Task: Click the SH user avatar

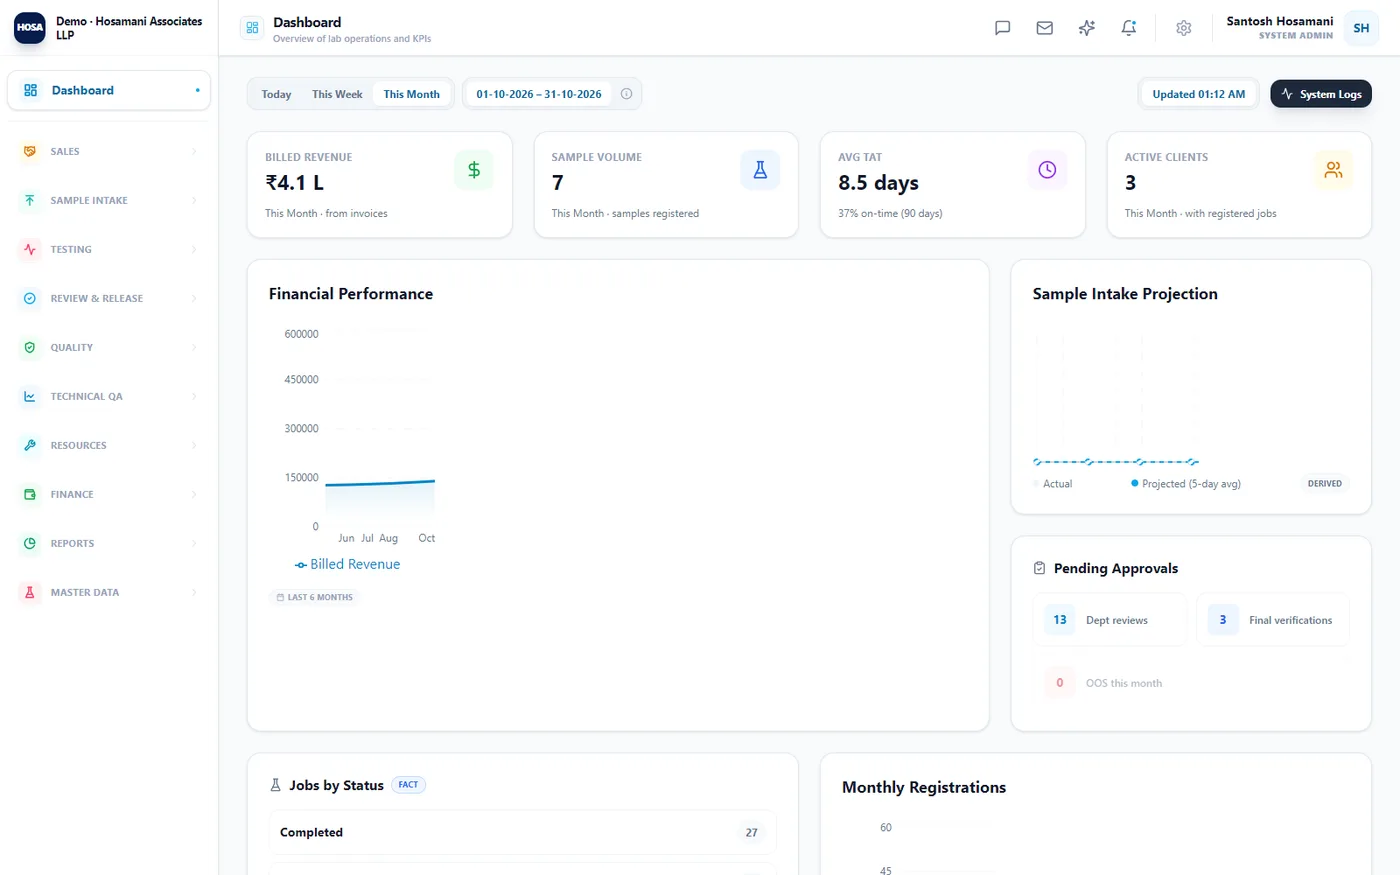Action: pos(1361,28)
